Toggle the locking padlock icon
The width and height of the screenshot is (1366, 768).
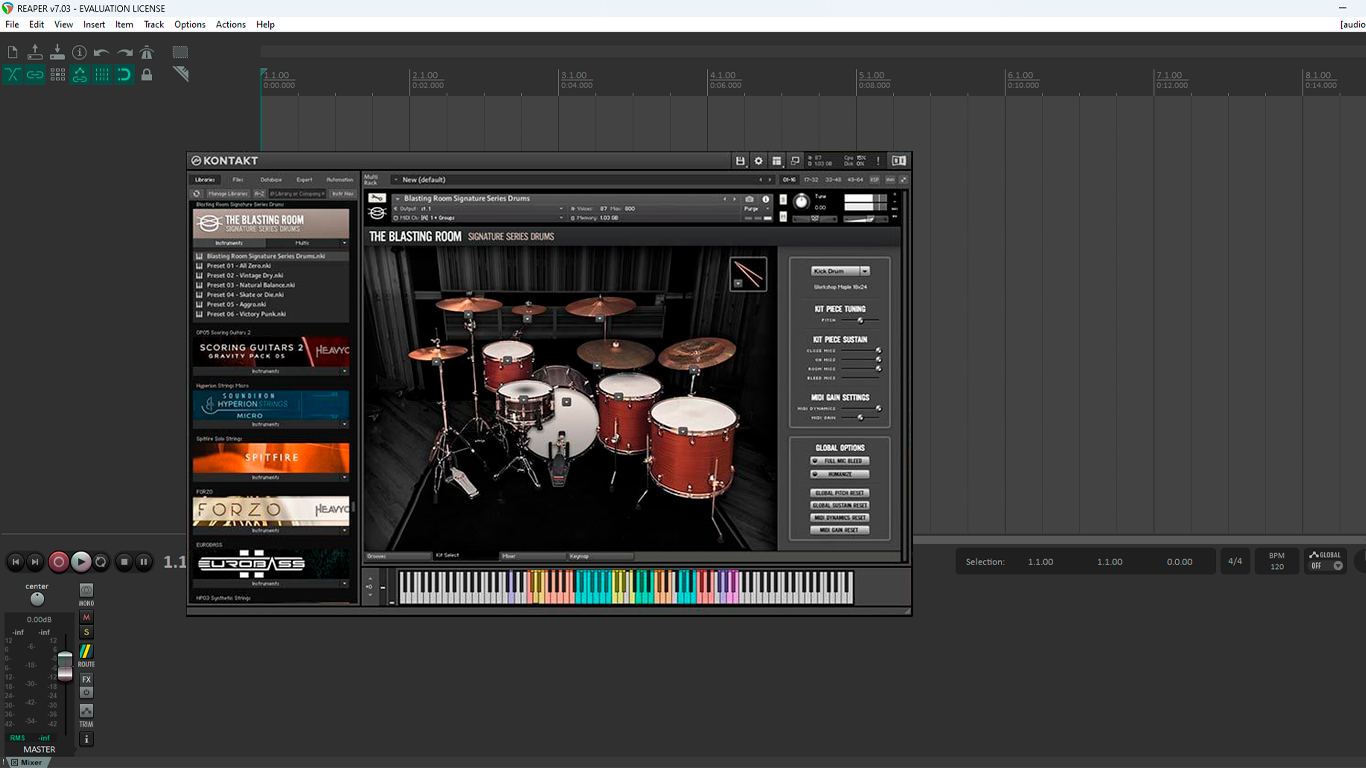click(x=146, y=74)
